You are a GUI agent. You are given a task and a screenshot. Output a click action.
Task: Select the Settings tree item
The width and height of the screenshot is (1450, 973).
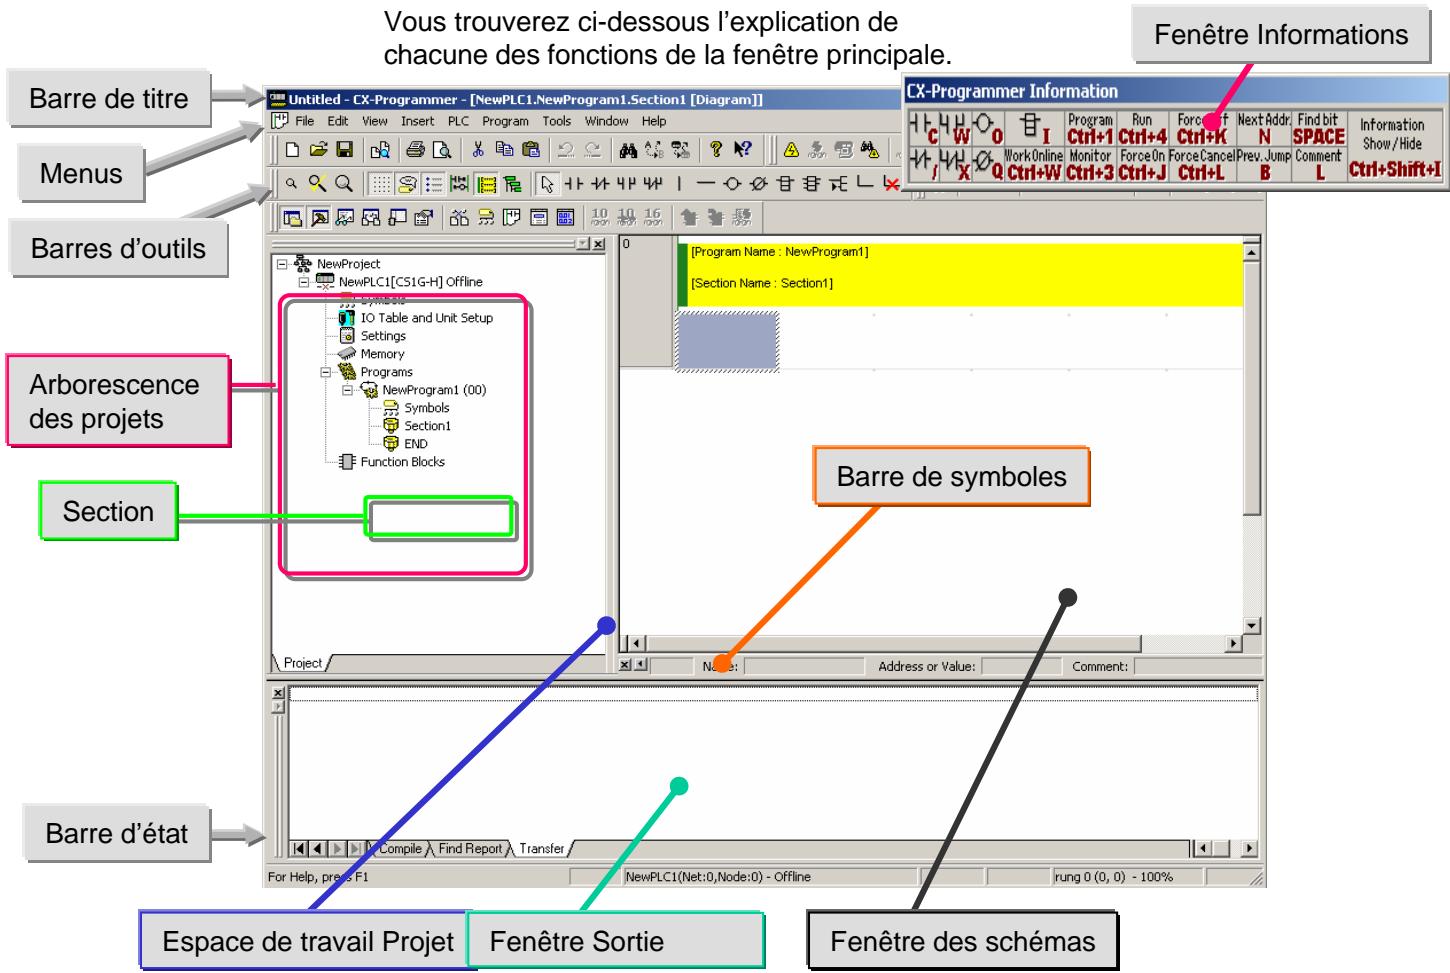(383, 336)
